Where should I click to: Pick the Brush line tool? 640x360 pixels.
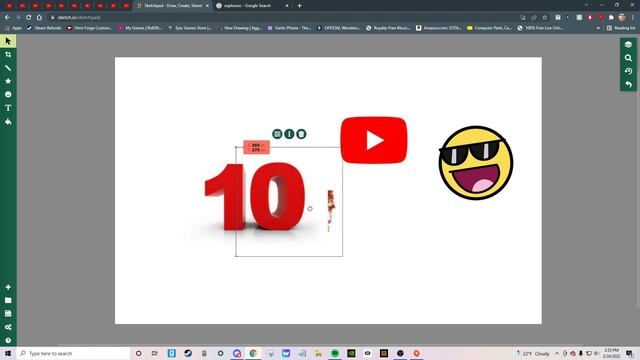[x=8, y=68]
